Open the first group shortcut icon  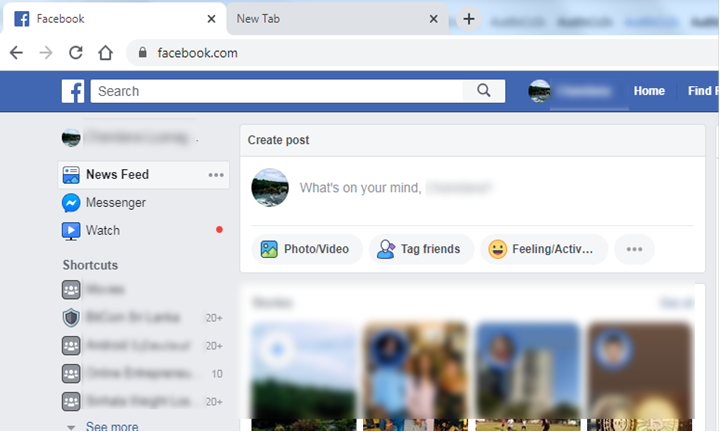point(71,290)
